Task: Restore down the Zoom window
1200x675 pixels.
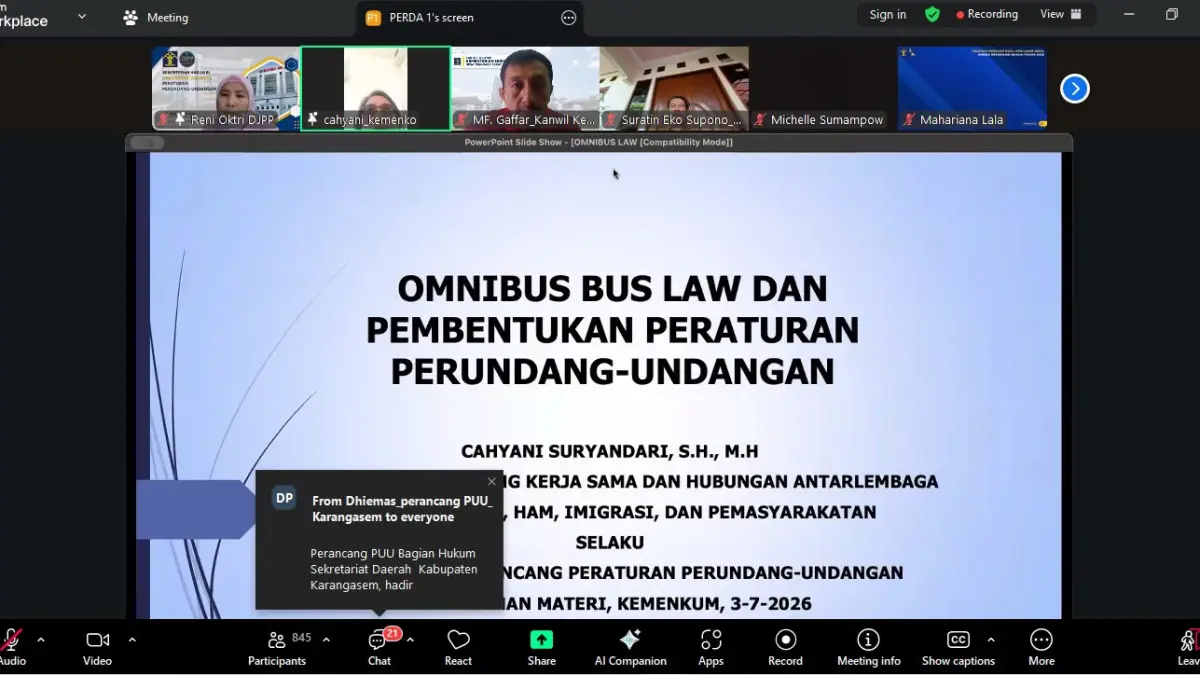Action: pyautogui.click(x=1172, y=15)
